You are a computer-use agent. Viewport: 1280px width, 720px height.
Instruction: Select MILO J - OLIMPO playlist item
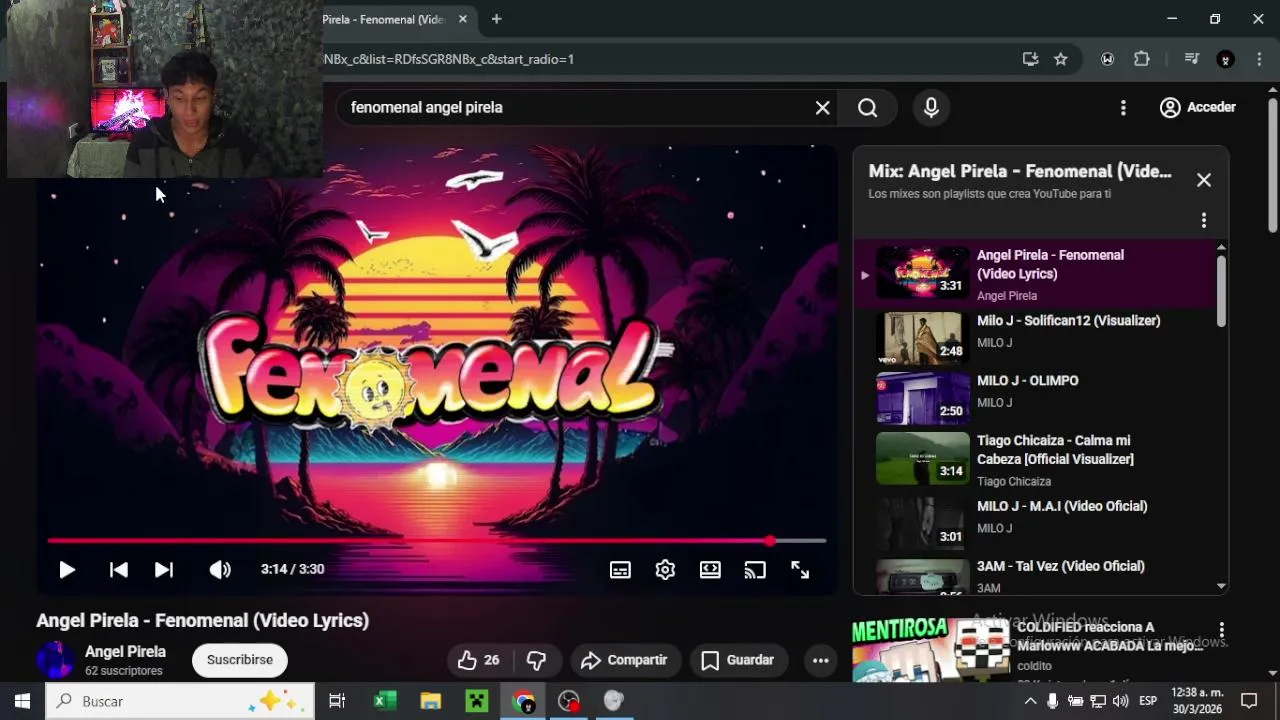point(1040,397)
